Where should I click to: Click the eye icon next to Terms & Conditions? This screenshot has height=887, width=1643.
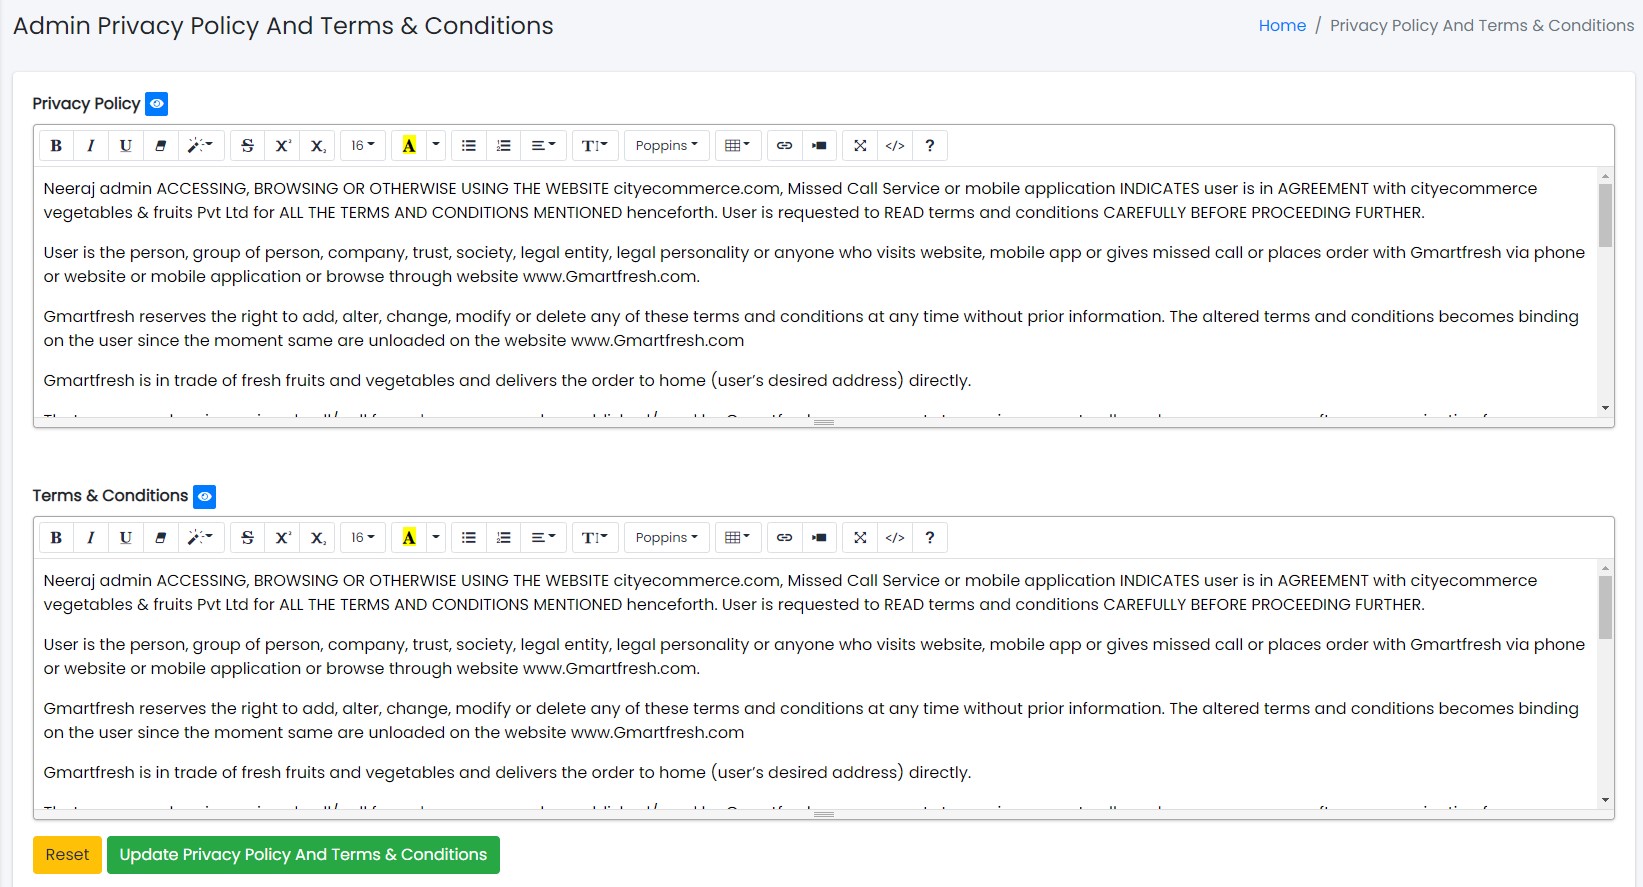(x=204, y=496)
